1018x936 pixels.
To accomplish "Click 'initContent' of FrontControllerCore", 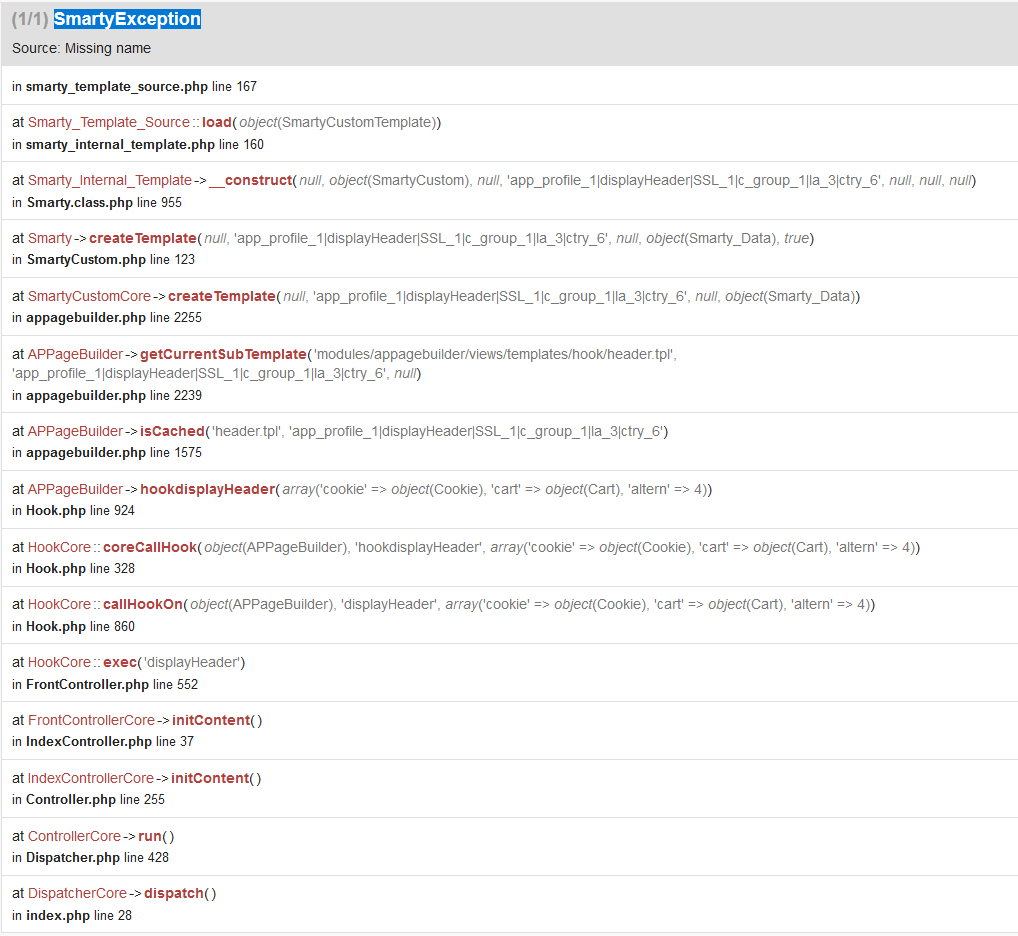I will [x=211, y=720].
